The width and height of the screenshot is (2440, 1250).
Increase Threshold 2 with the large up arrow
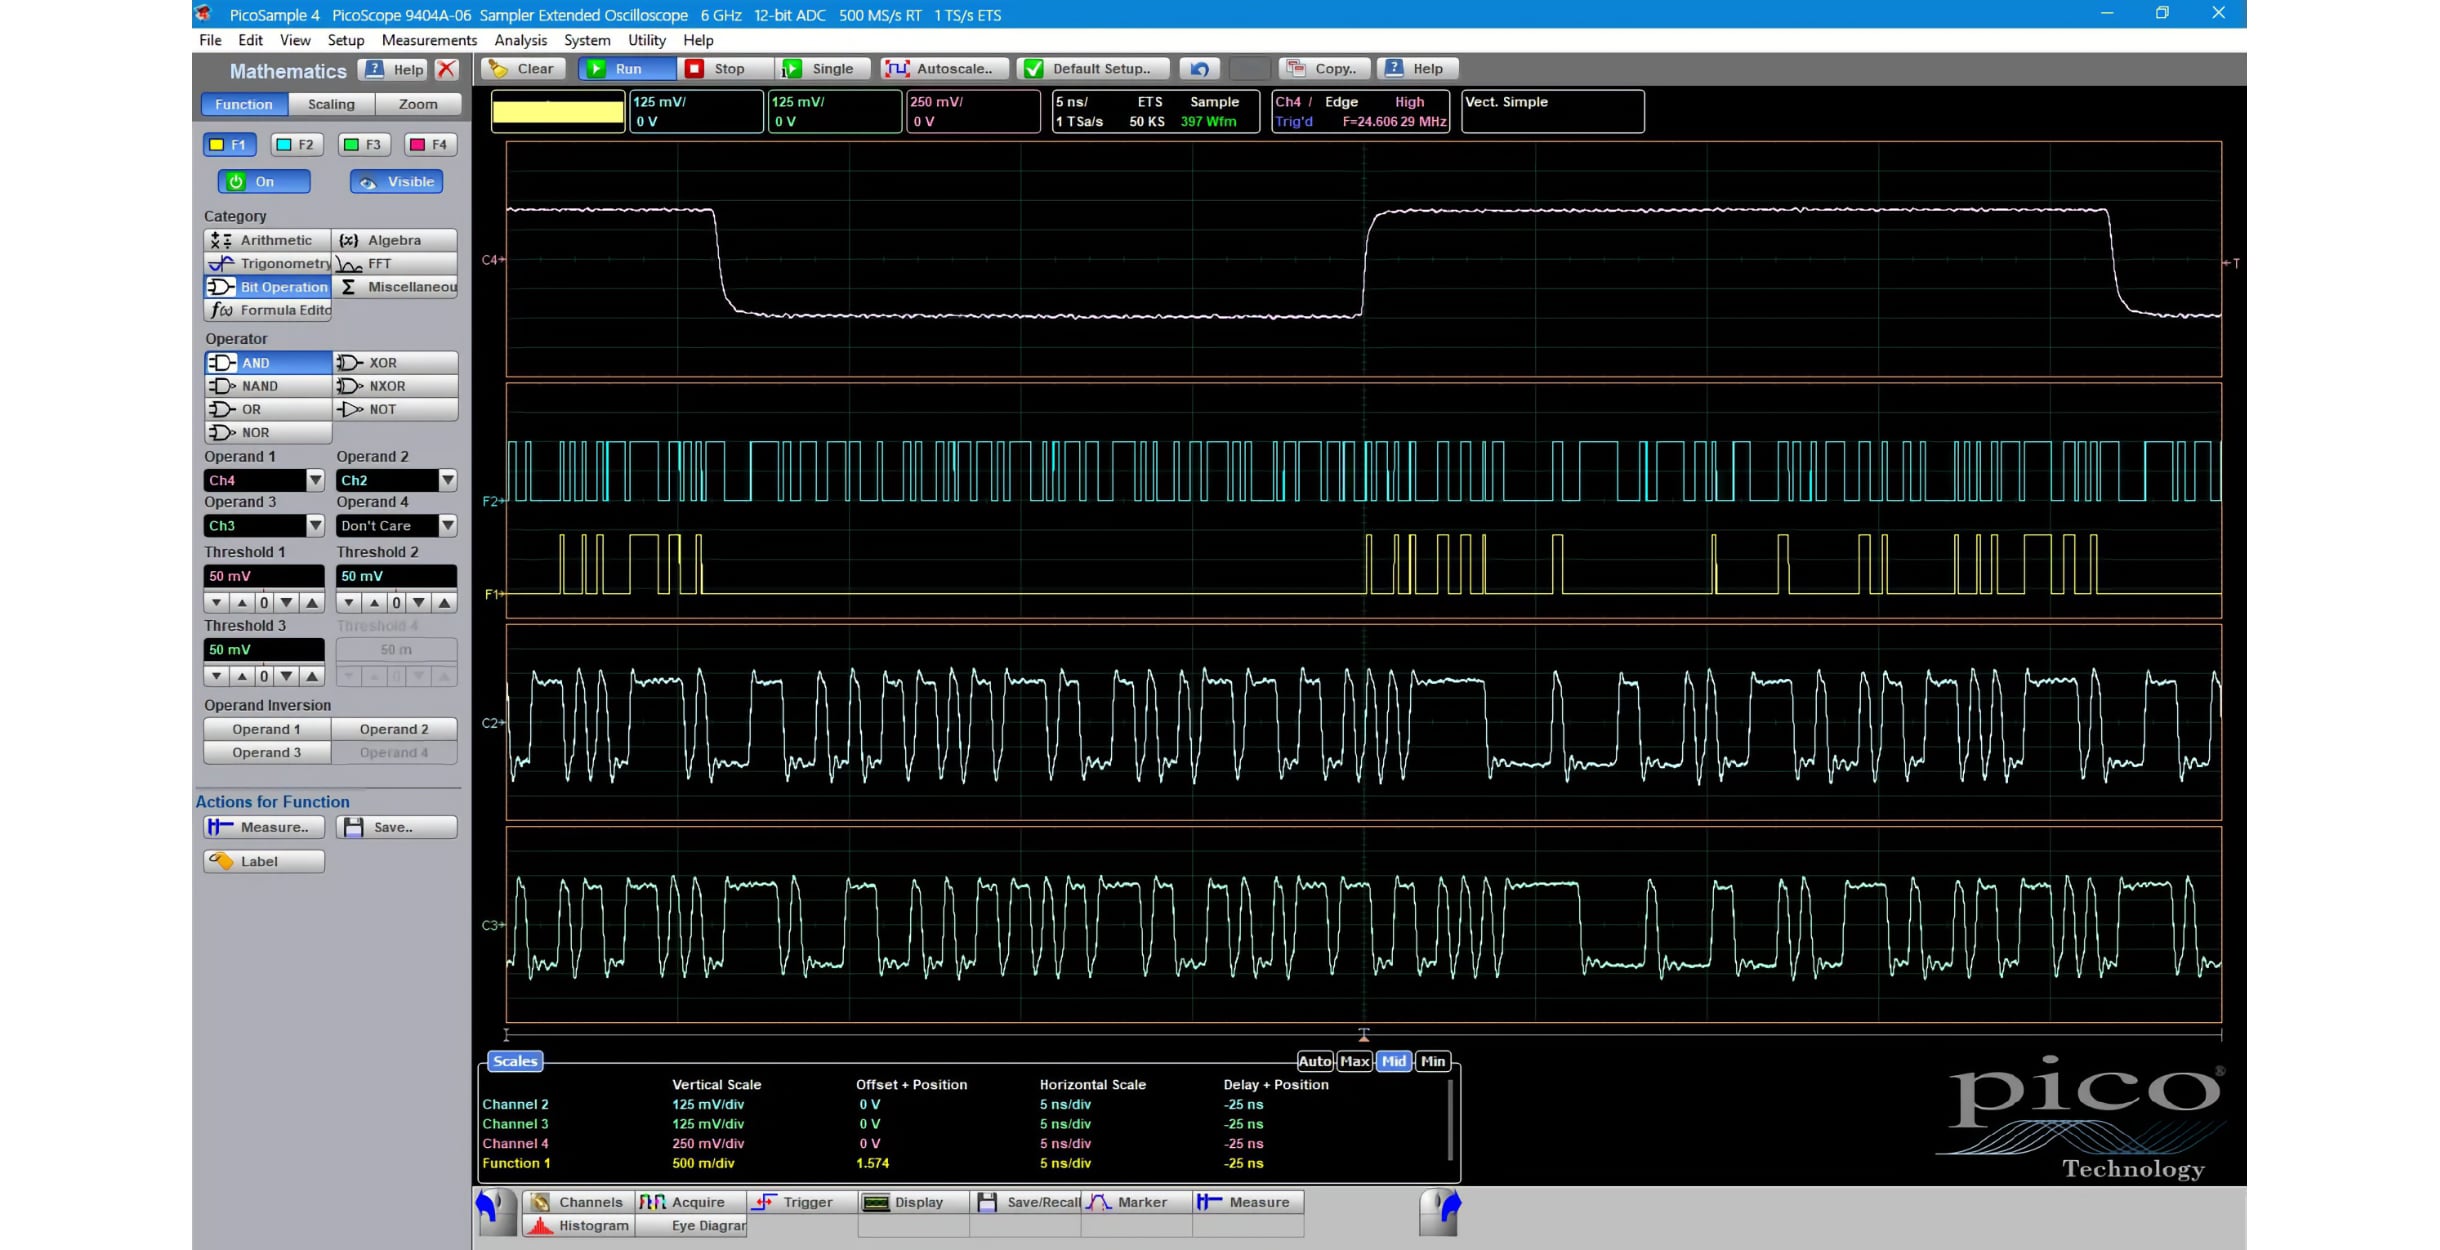point(445,603)
